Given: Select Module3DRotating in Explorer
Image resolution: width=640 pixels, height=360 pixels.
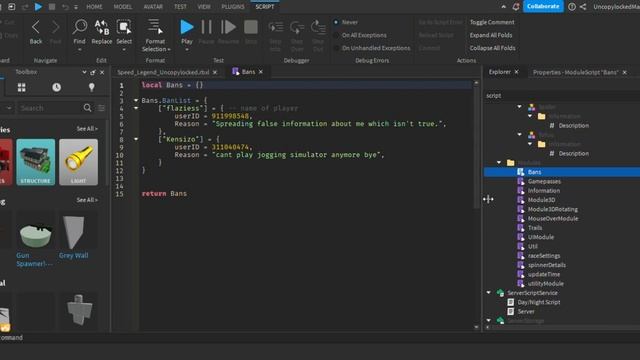Looking at the screenshot, I should [x=553, y=209].
